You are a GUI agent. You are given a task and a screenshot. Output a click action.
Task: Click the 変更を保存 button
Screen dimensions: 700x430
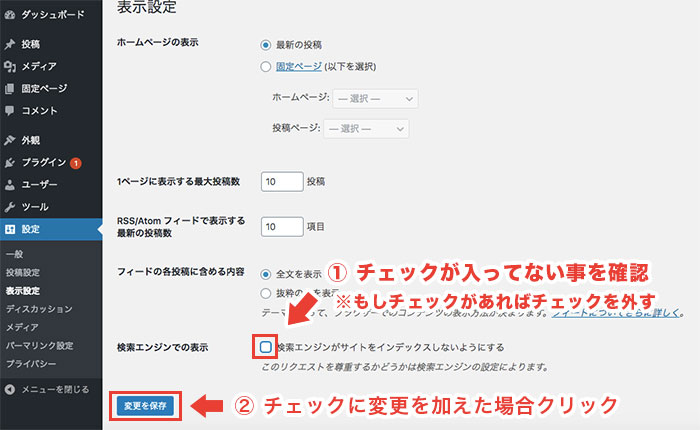pos(146,406)
